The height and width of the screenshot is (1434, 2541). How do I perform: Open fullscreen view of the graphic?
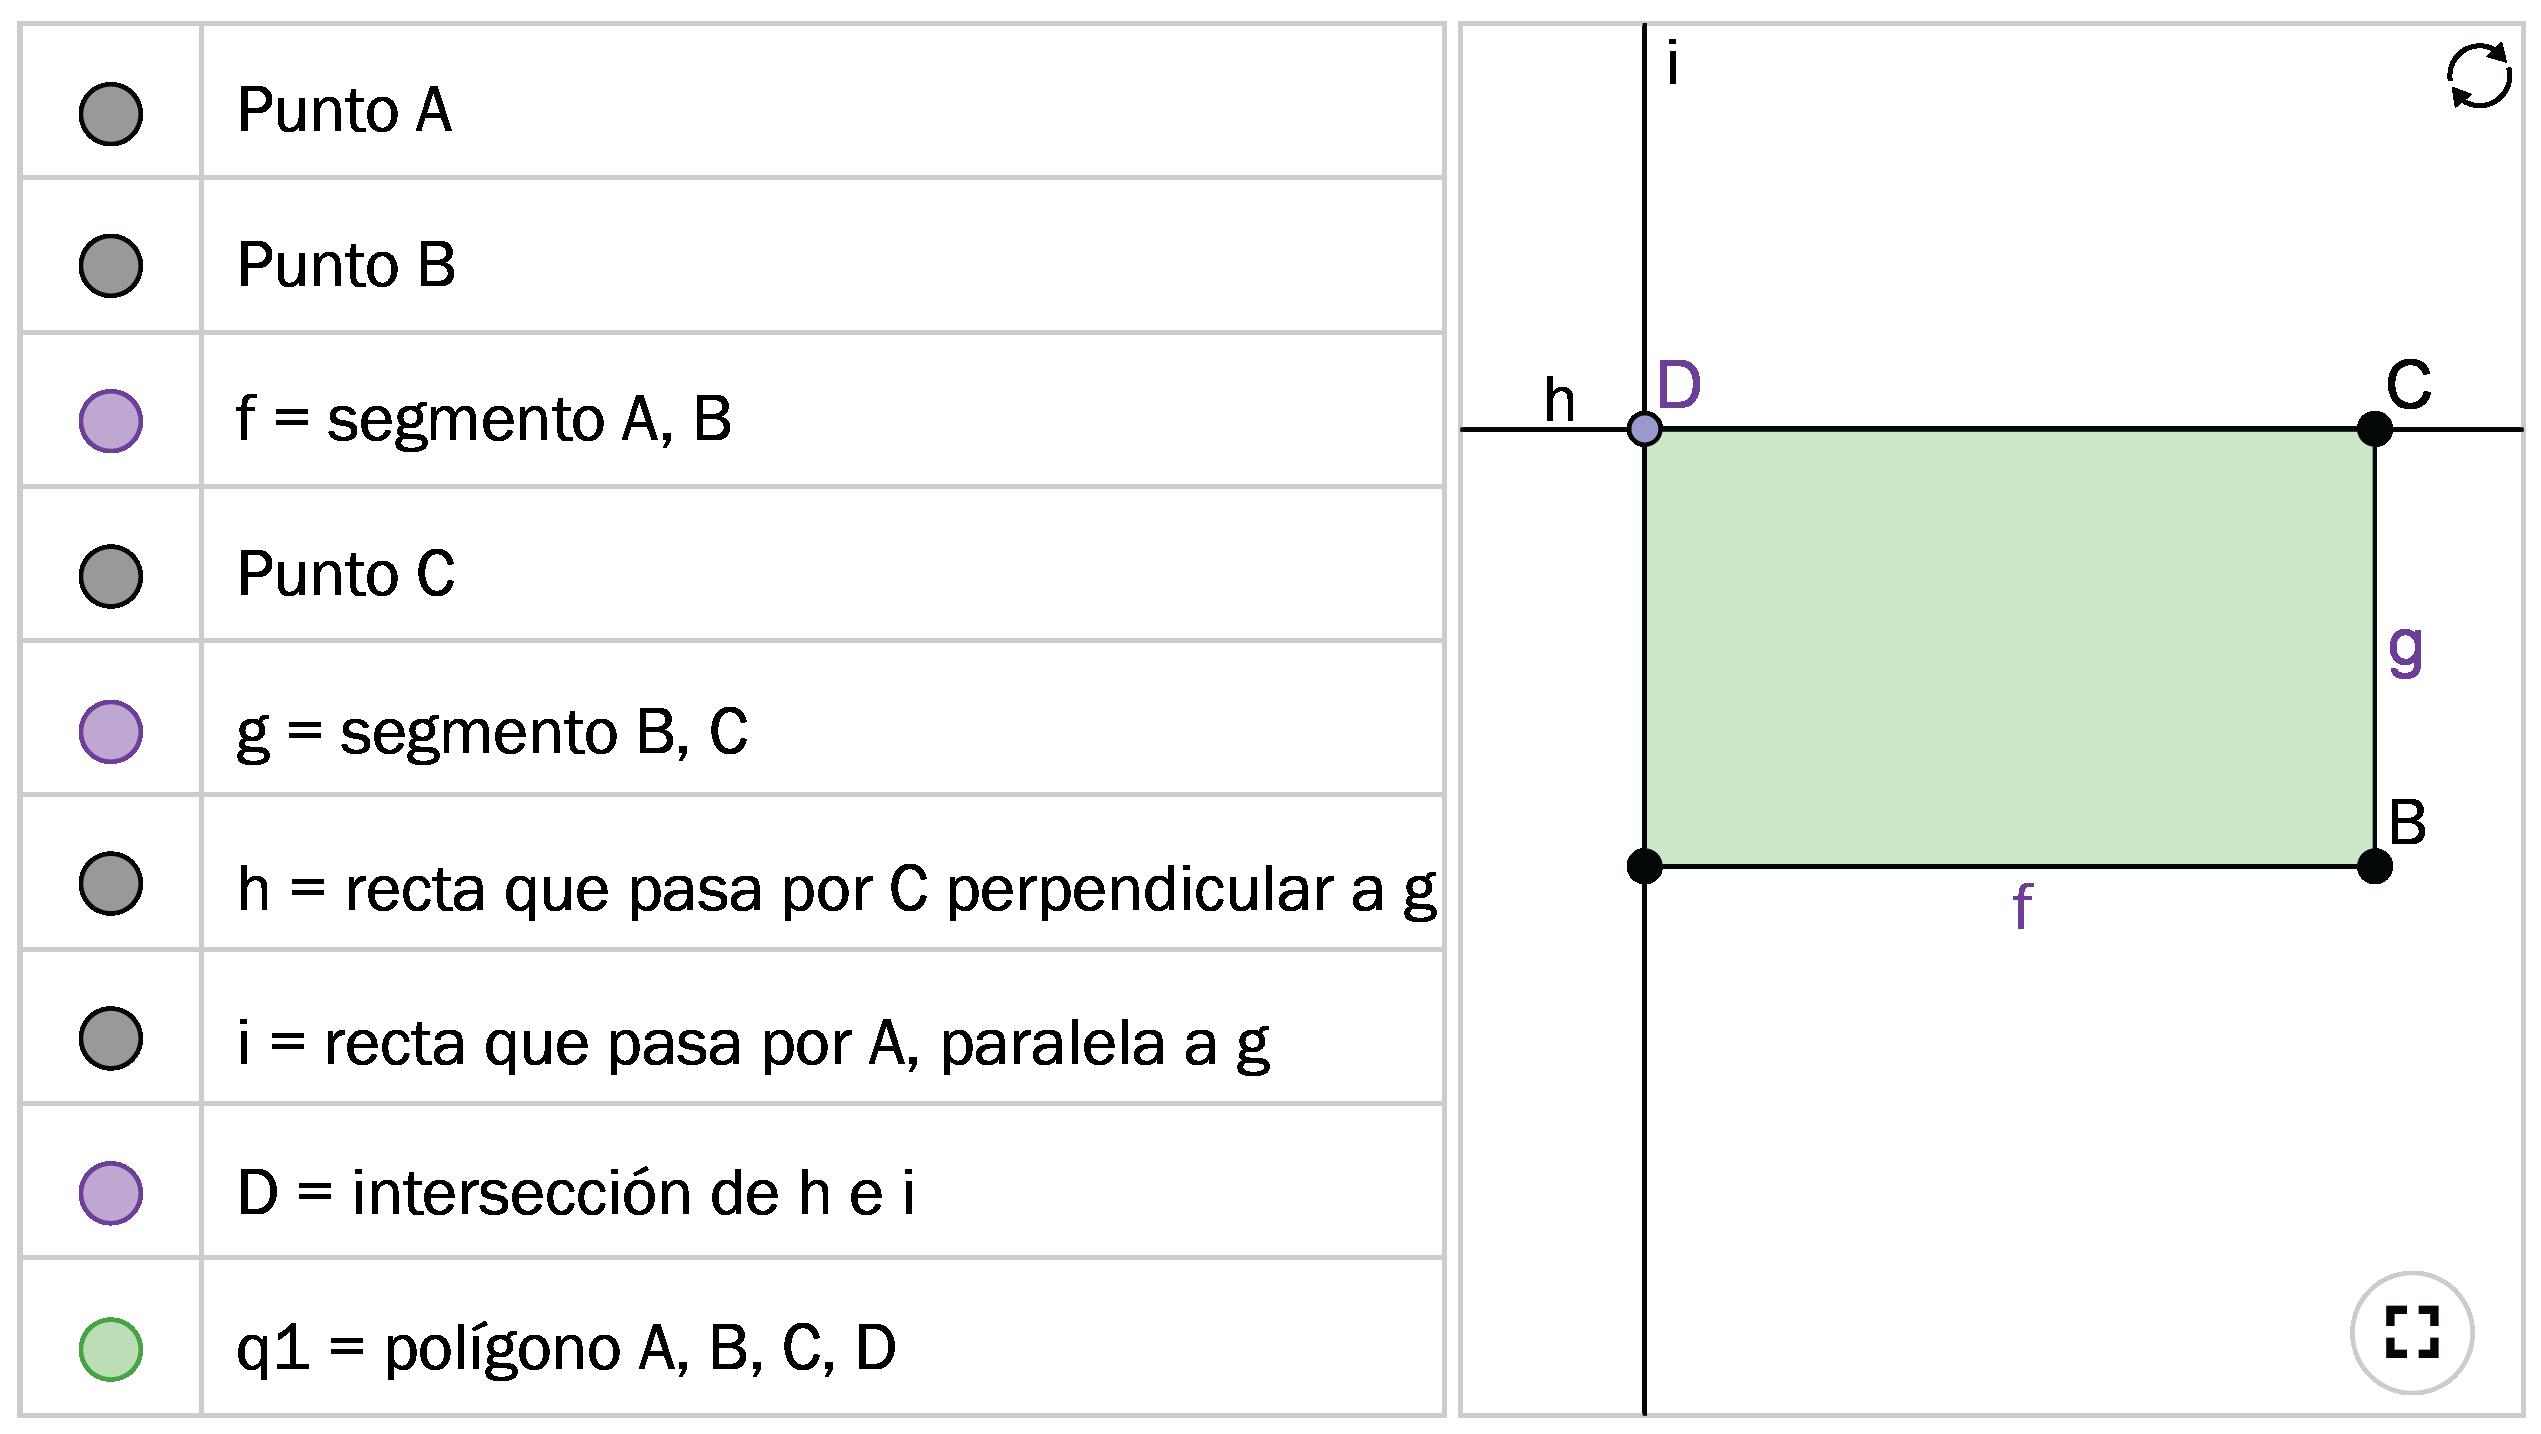2411,1332
